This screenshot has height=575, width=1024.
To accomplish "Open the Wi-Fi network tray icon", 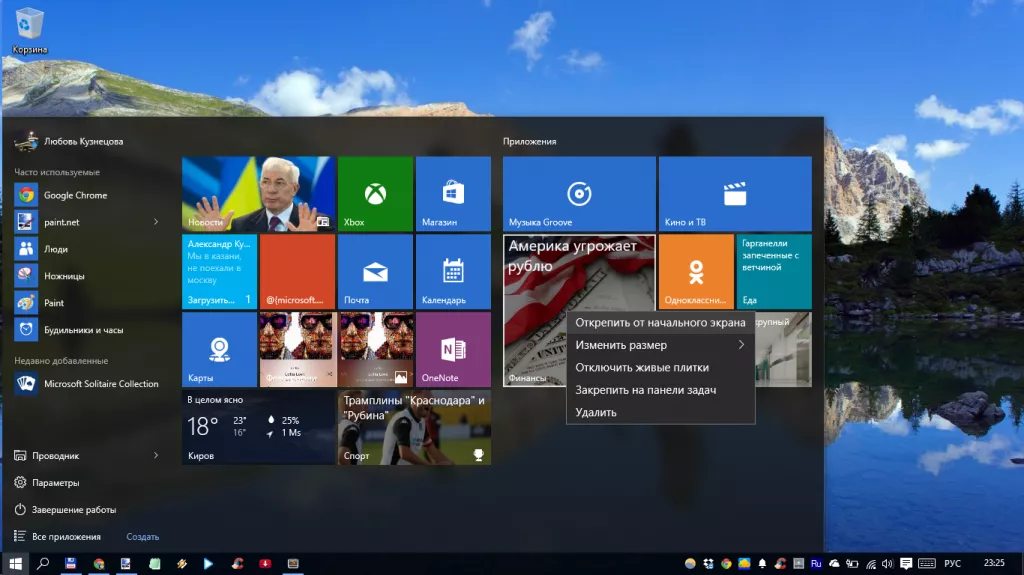I will pos(871,563).
